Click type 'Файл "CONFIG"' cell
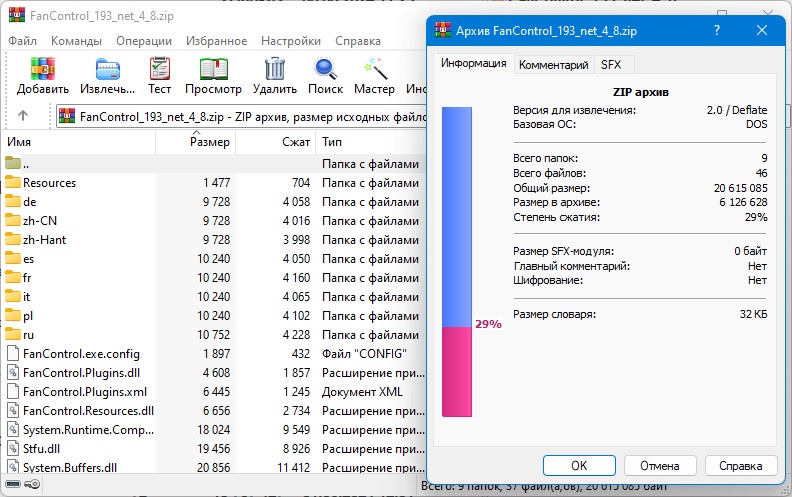This screenshot has width=792, height=497. pos(364,354)
